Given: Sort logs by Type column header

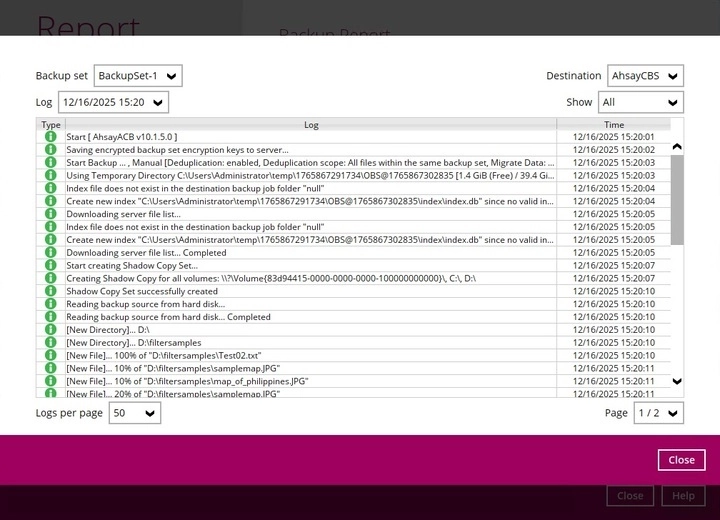Looking at the screenshot, I should click(x=51, y=125).
